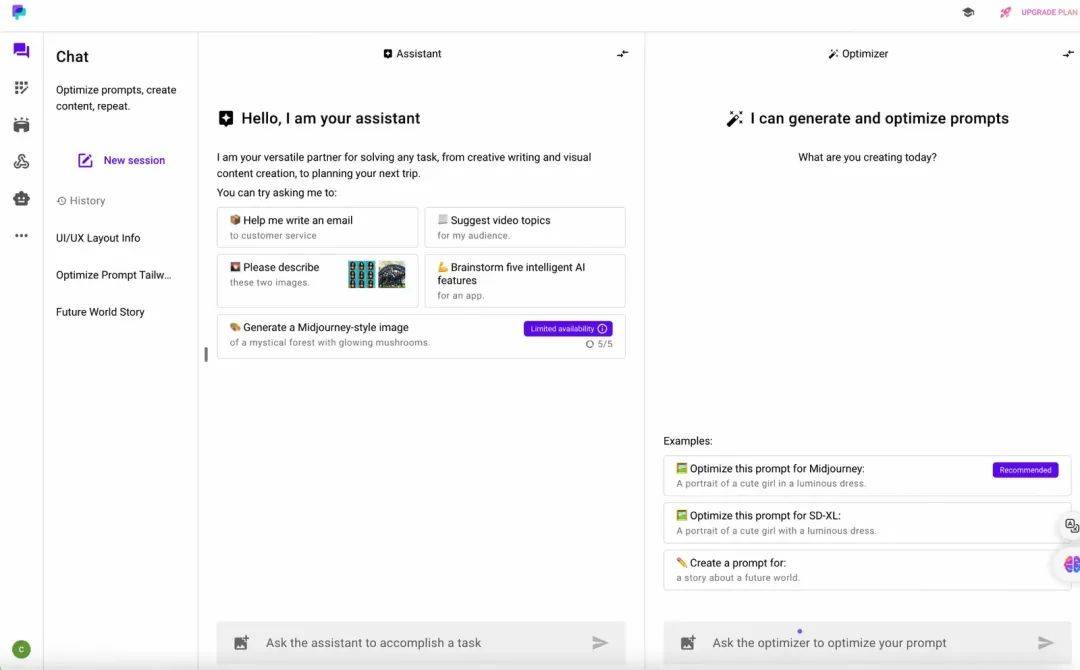Click the send arrow in the optimizer input
Image resolution: width=1080 pixels, height=670 pixels.
point(1045,643)
